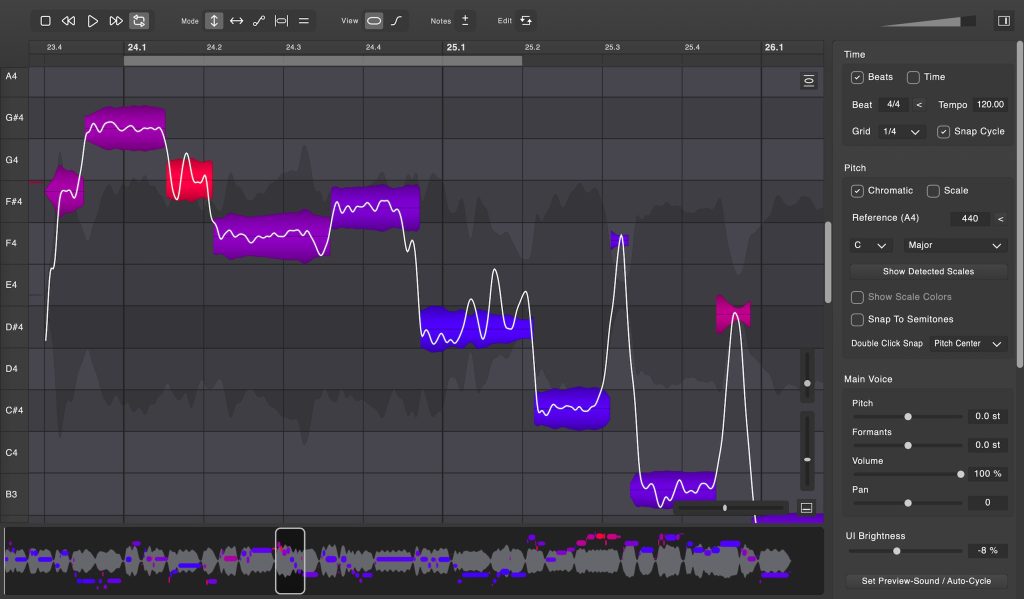The height and width of the screenshot is (599, 1024).
Task: Disable the Snap Cycle checkbox
Action: (x=943, y=131)
